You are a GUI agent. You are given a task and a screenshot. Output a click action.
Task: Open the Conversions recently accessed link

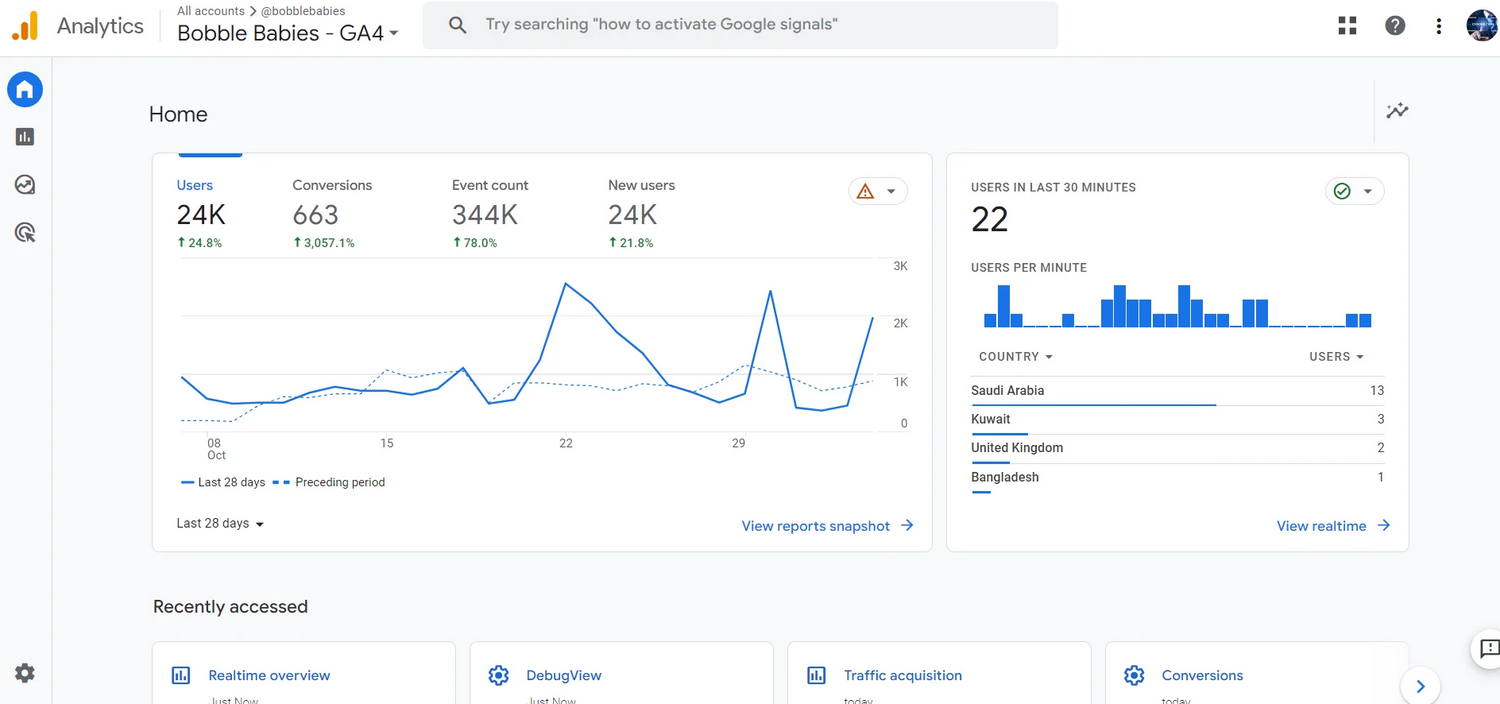point(1202,676)
